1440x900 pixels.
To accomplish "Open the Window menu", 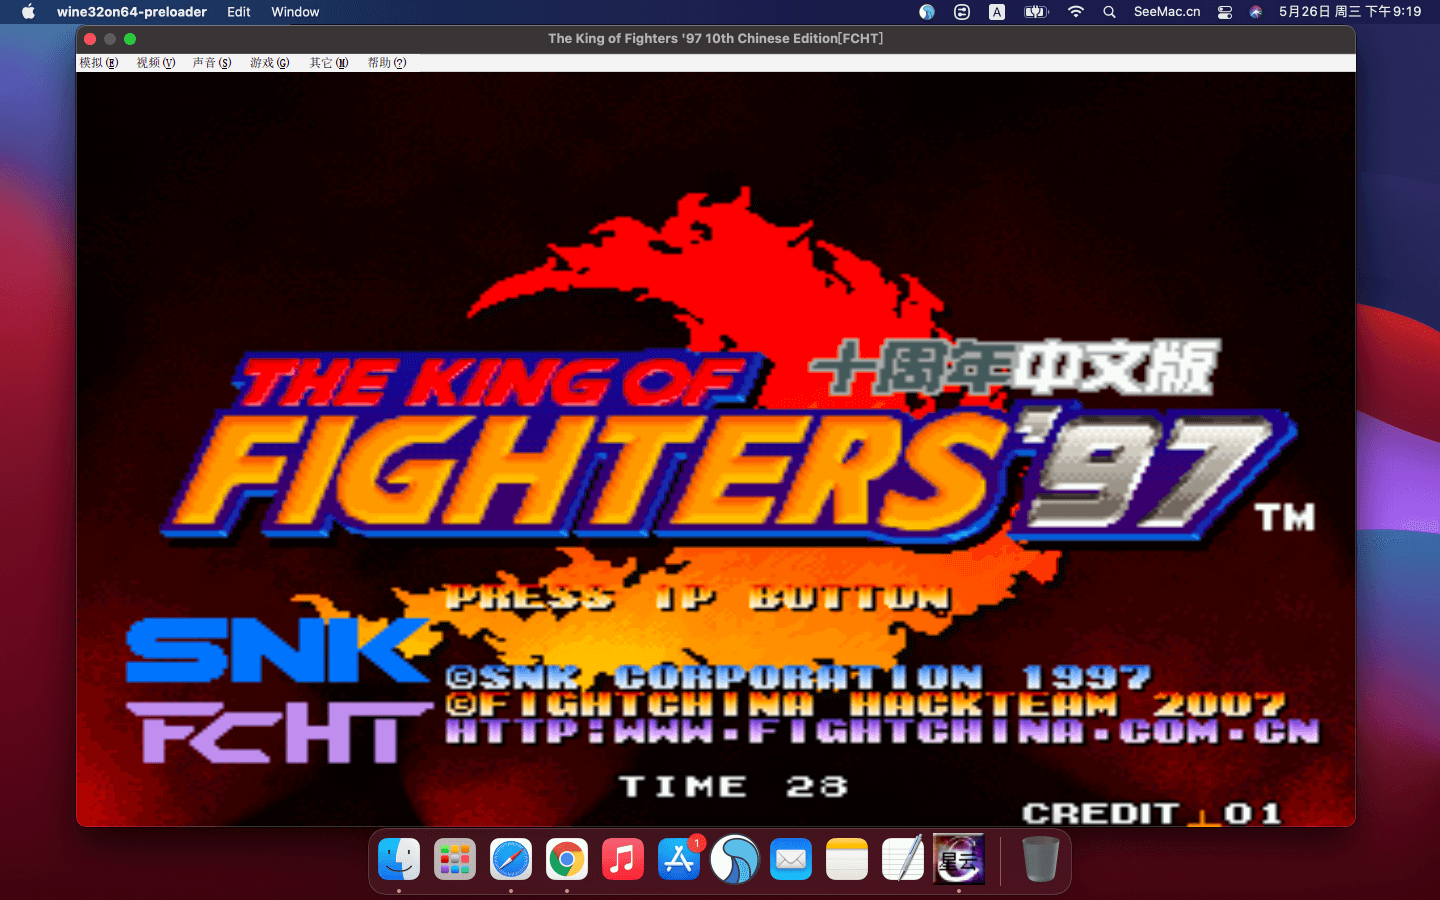I will tap(295, 12).
